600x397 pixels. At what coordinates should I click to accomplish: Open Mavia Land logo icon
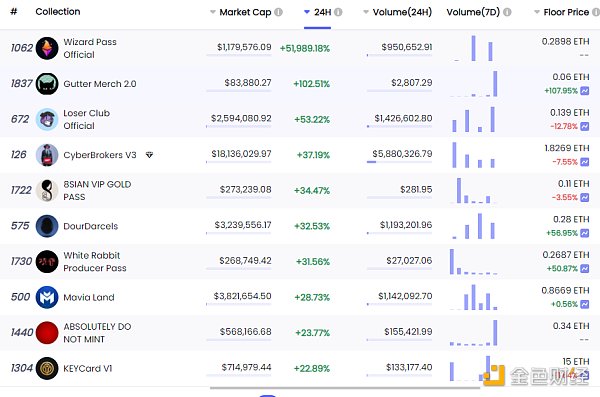pos(47,297)
